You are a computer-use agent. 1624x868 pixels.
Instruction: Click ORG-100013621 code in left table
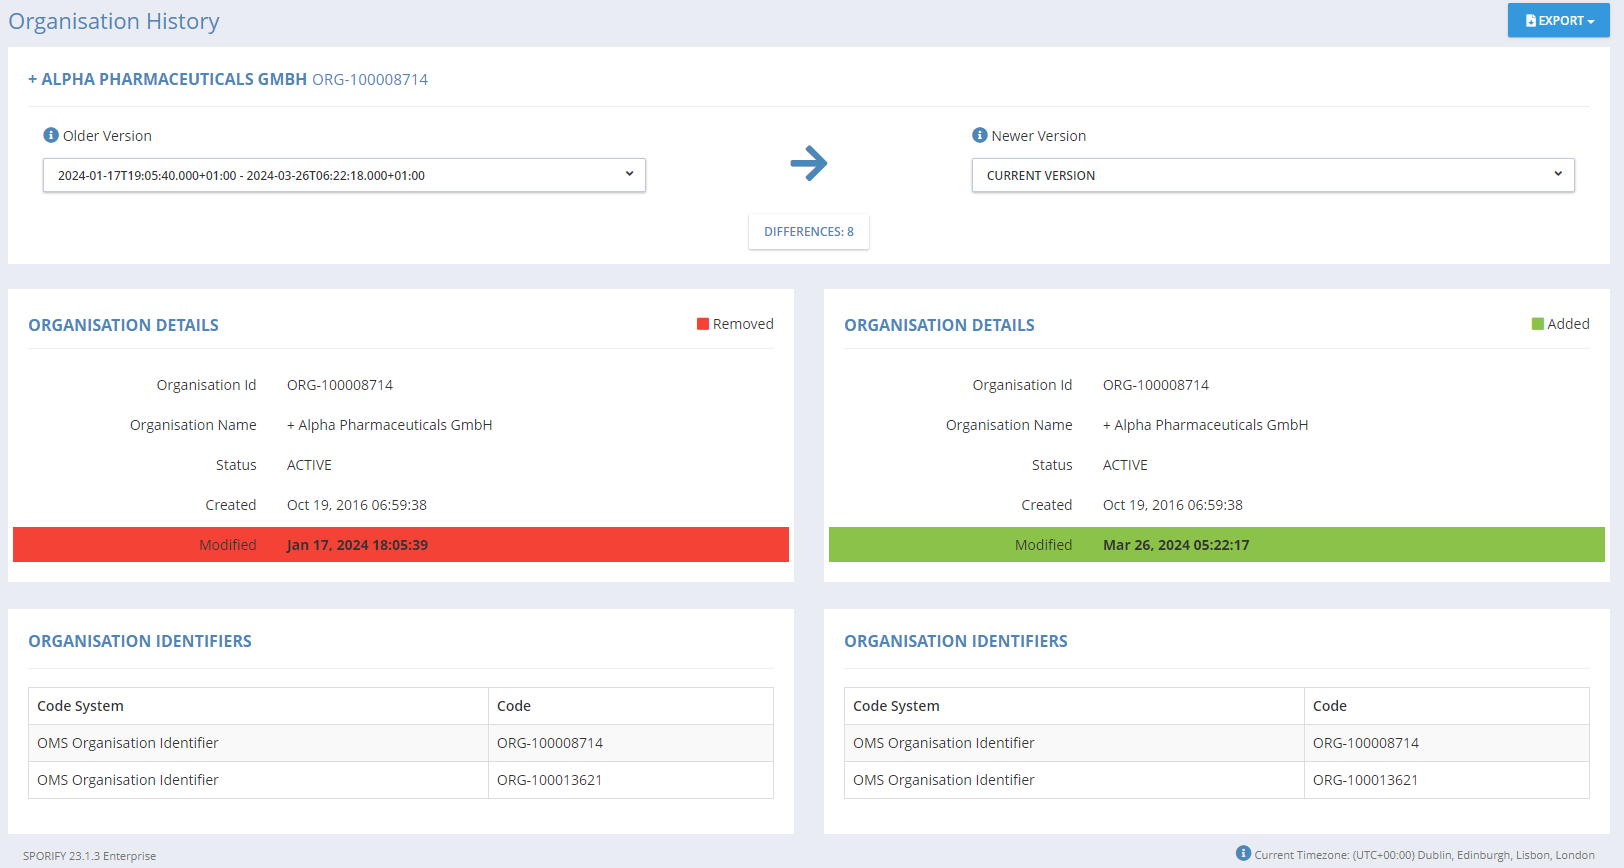coord(550,780)
